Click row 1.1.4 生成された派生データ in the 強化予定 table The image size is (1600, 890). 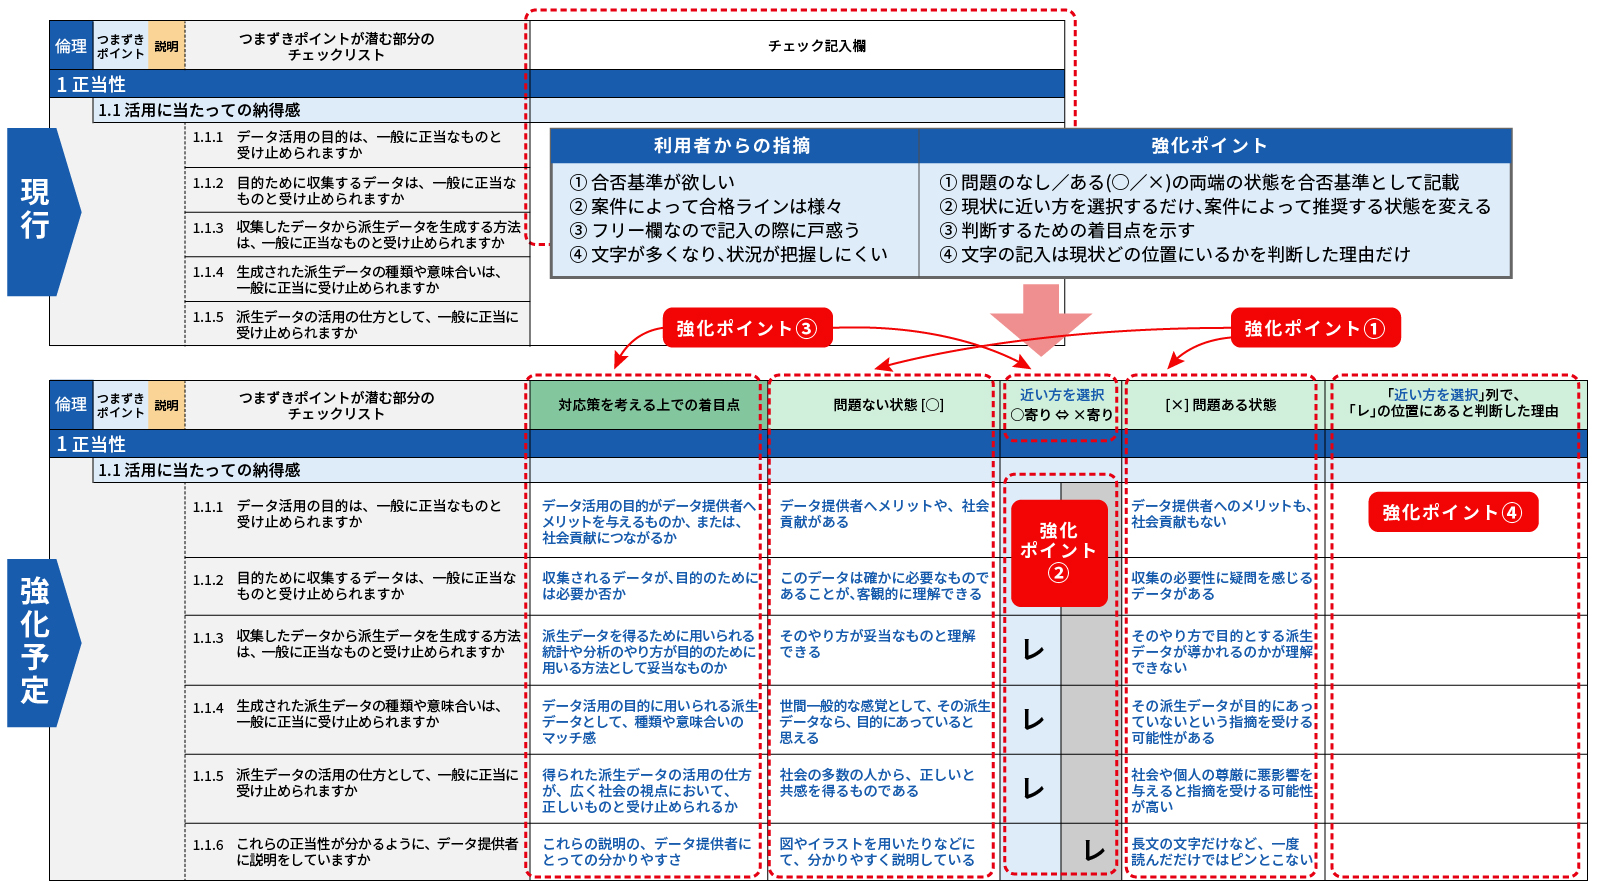coord(356,719)
